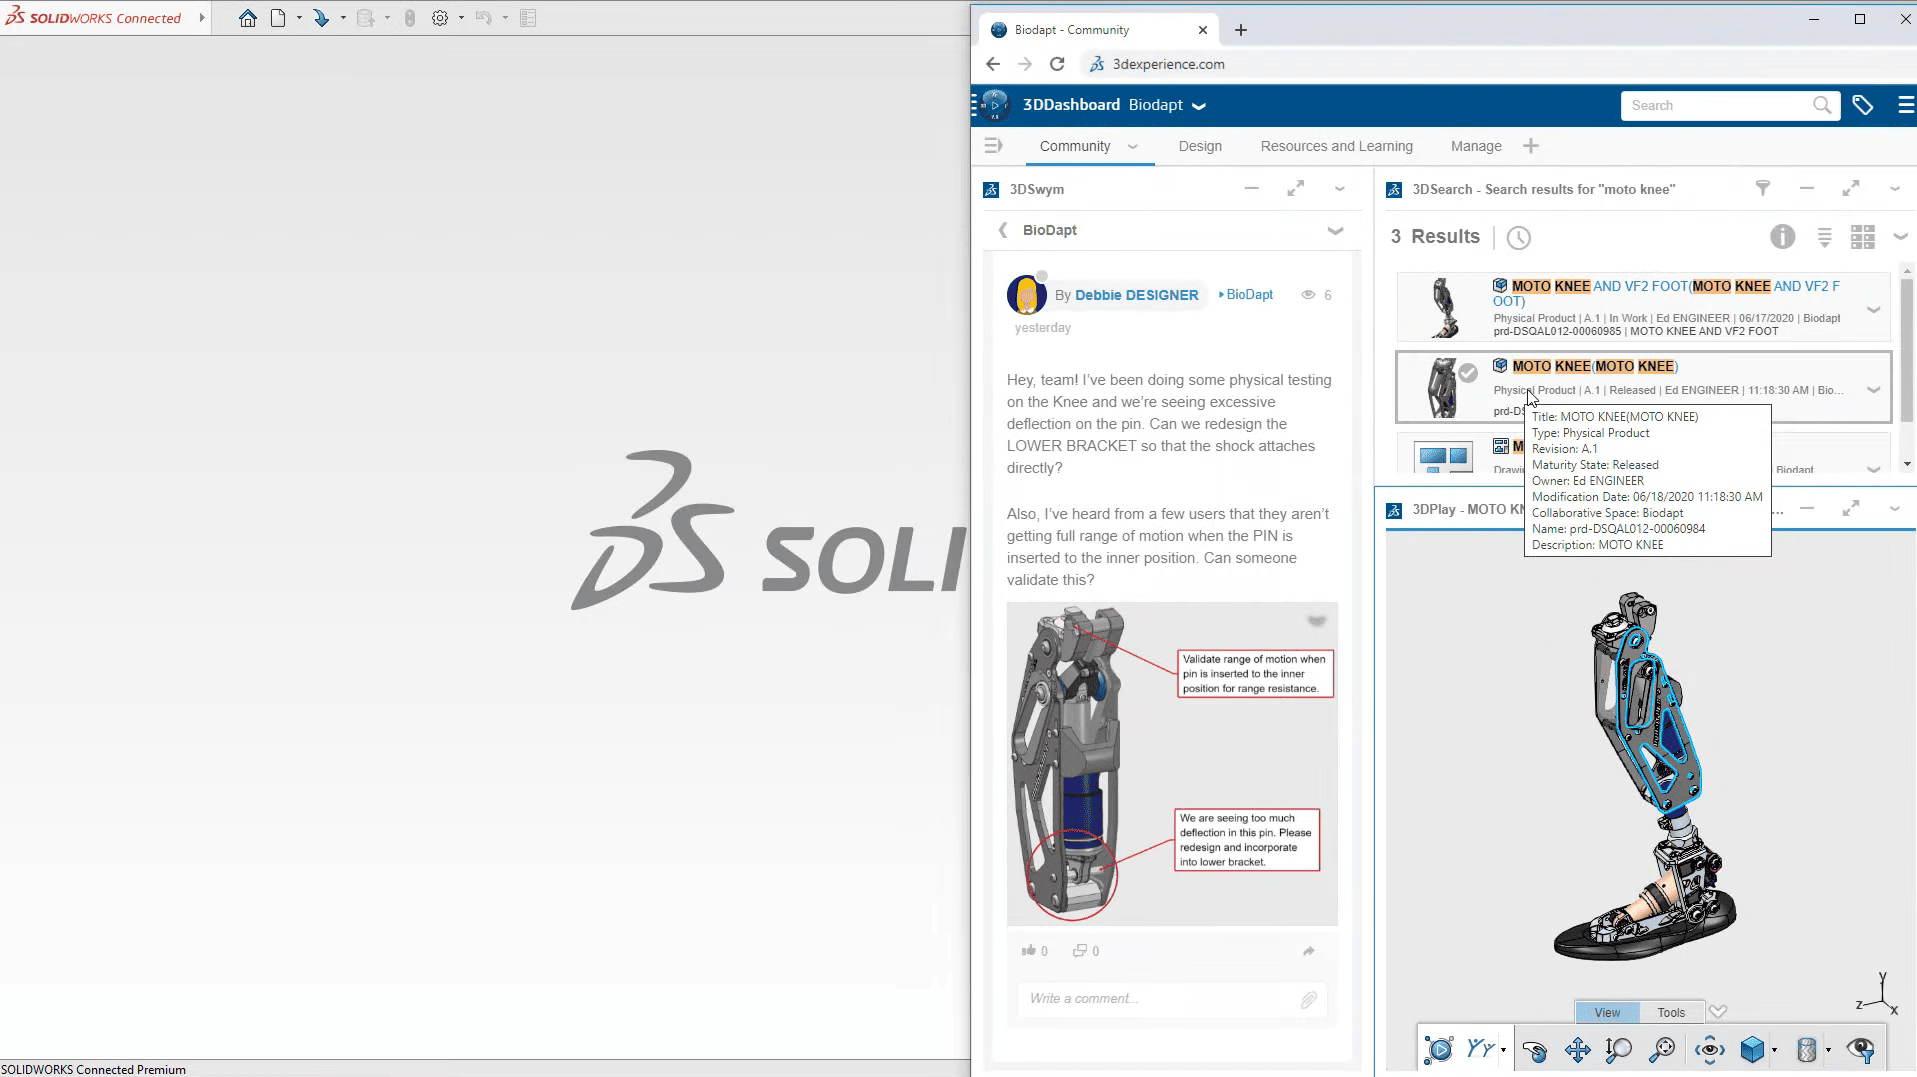Click the search results scrollbar
This screenshot has height=1077, width=1917.
click(1906, 350)
